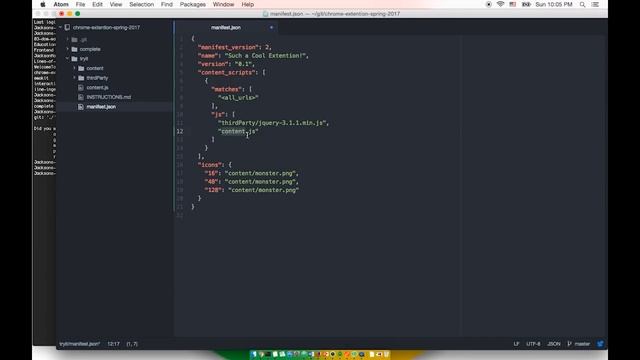
Task: Click the clock showing Sun 10:05 PM
Action: coord(554,4)
